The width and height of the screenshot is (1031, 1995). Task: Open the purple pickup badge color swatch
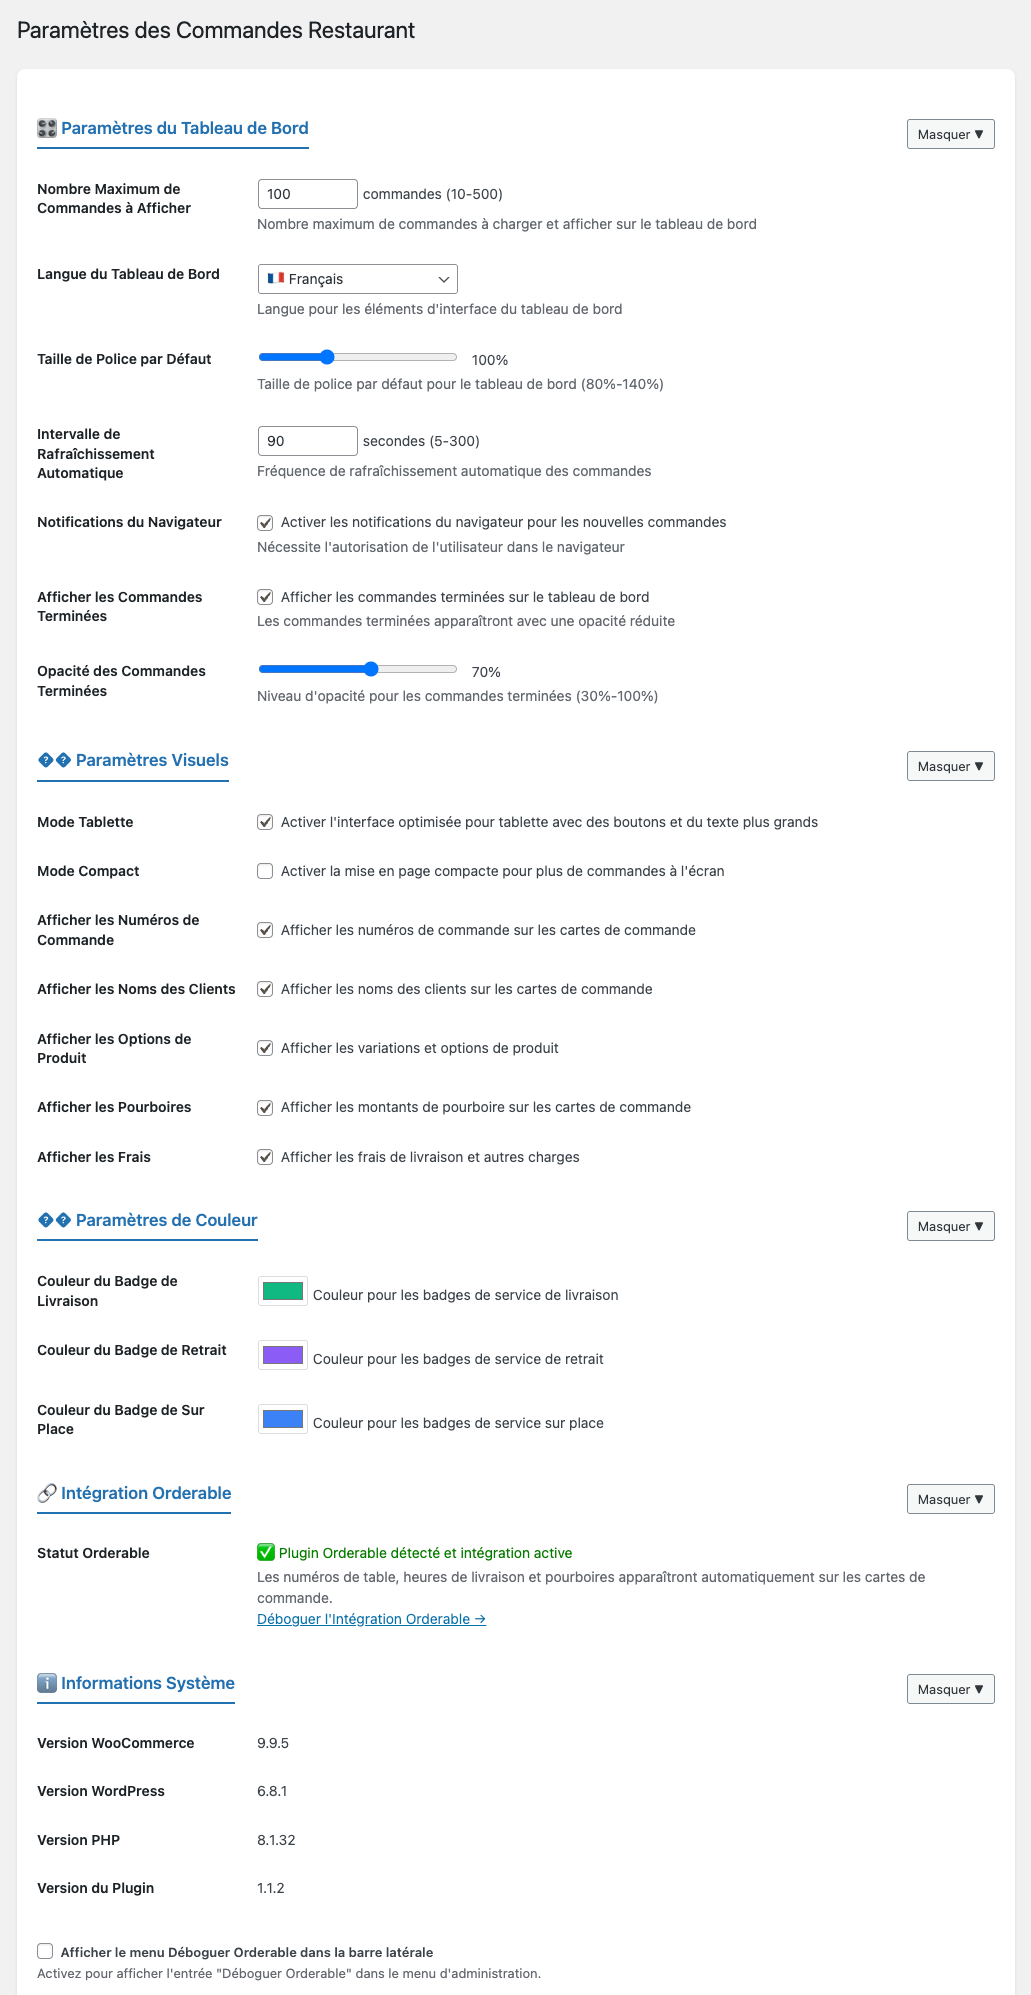pyautogui.click(x=283, y=1356)
